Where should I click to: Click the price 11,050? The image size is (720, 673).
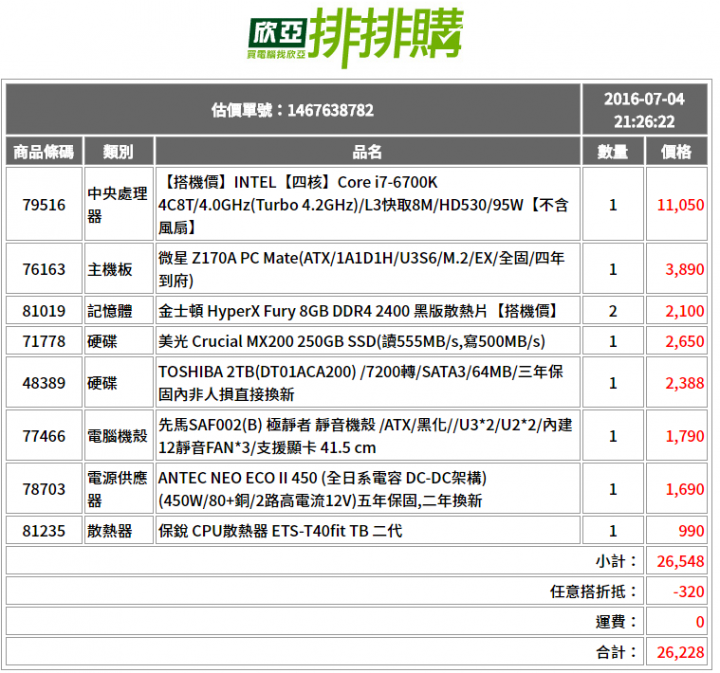coord(681,205)
